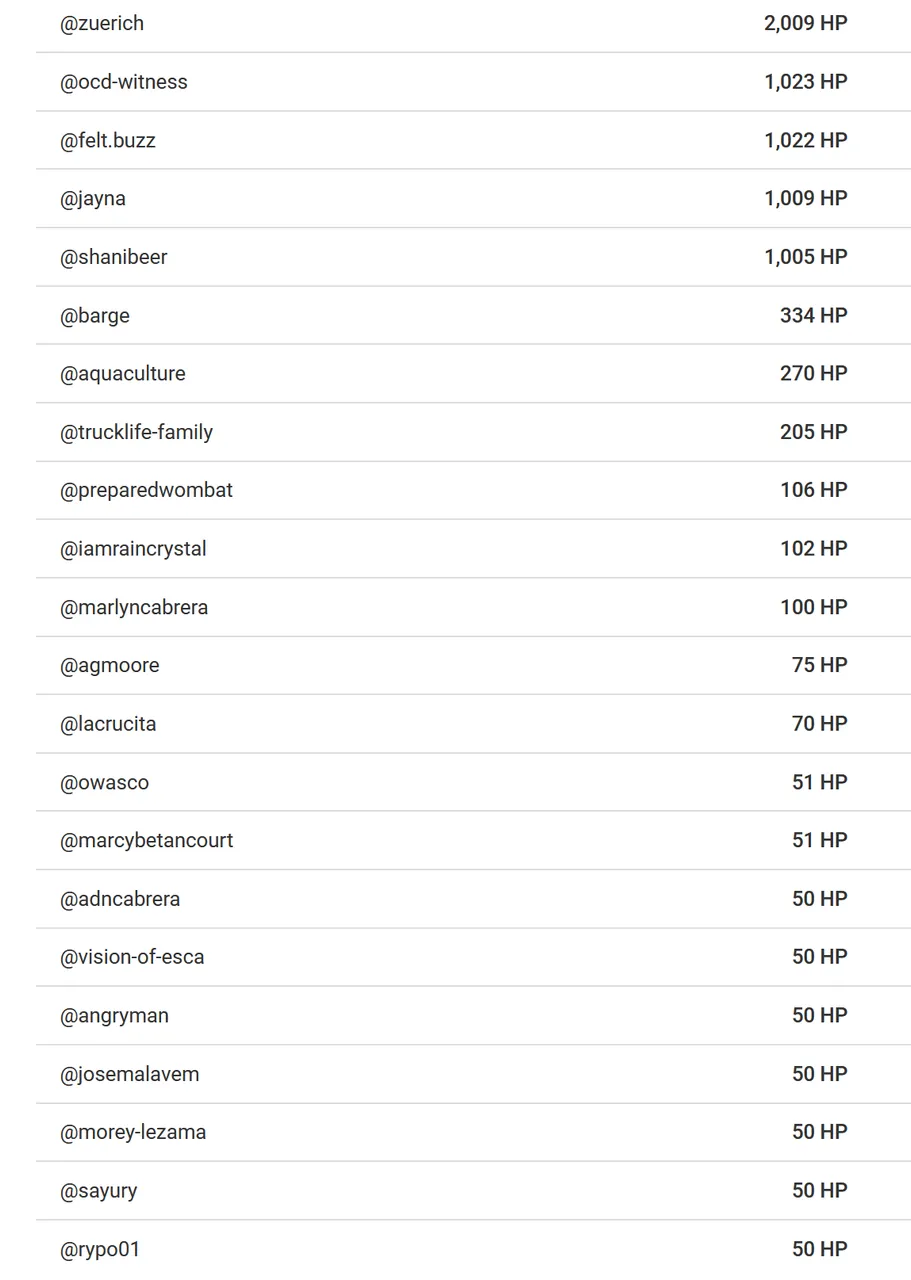This screenshot has width=911, height=1280.
Task: Open the @zuerich profile link
Action: coord(102,23)
